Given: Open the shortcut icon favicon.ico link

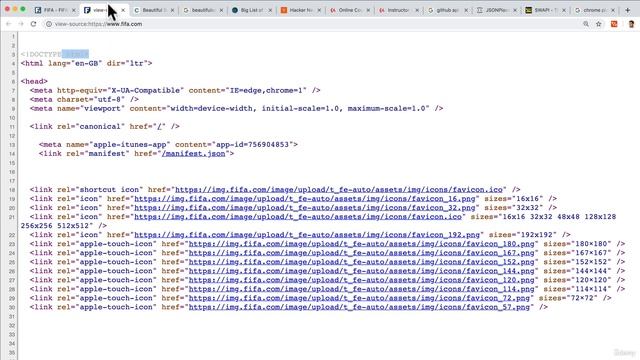Looking at the screenshot, I should pyautogui.click(x=339, y=190).
